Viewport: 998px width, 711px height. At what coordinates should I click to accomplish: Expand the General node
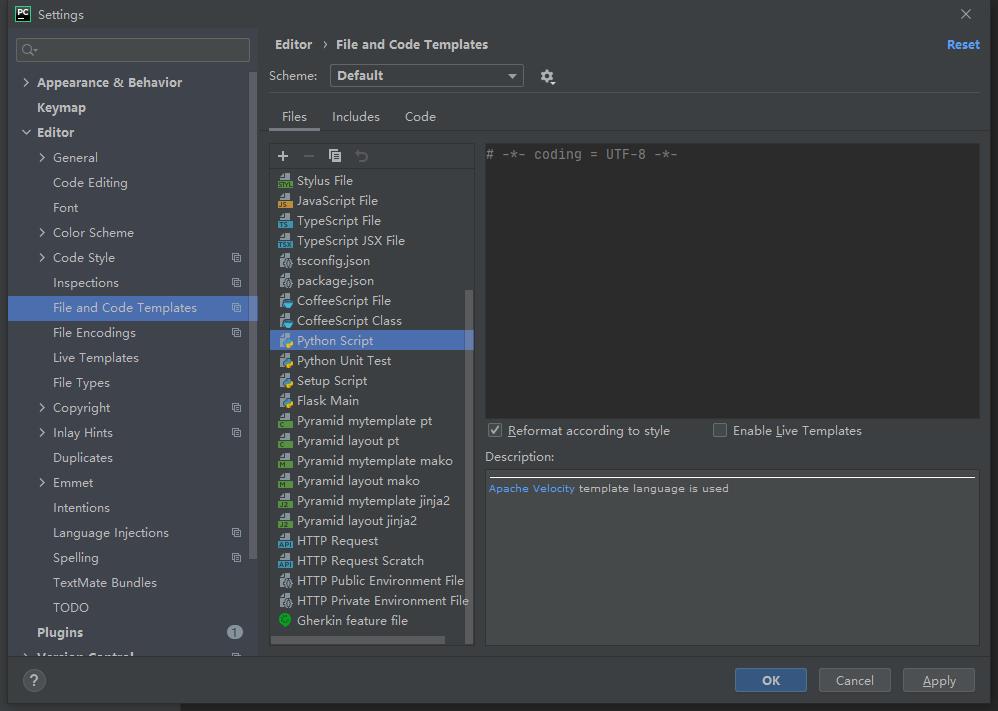42,158
